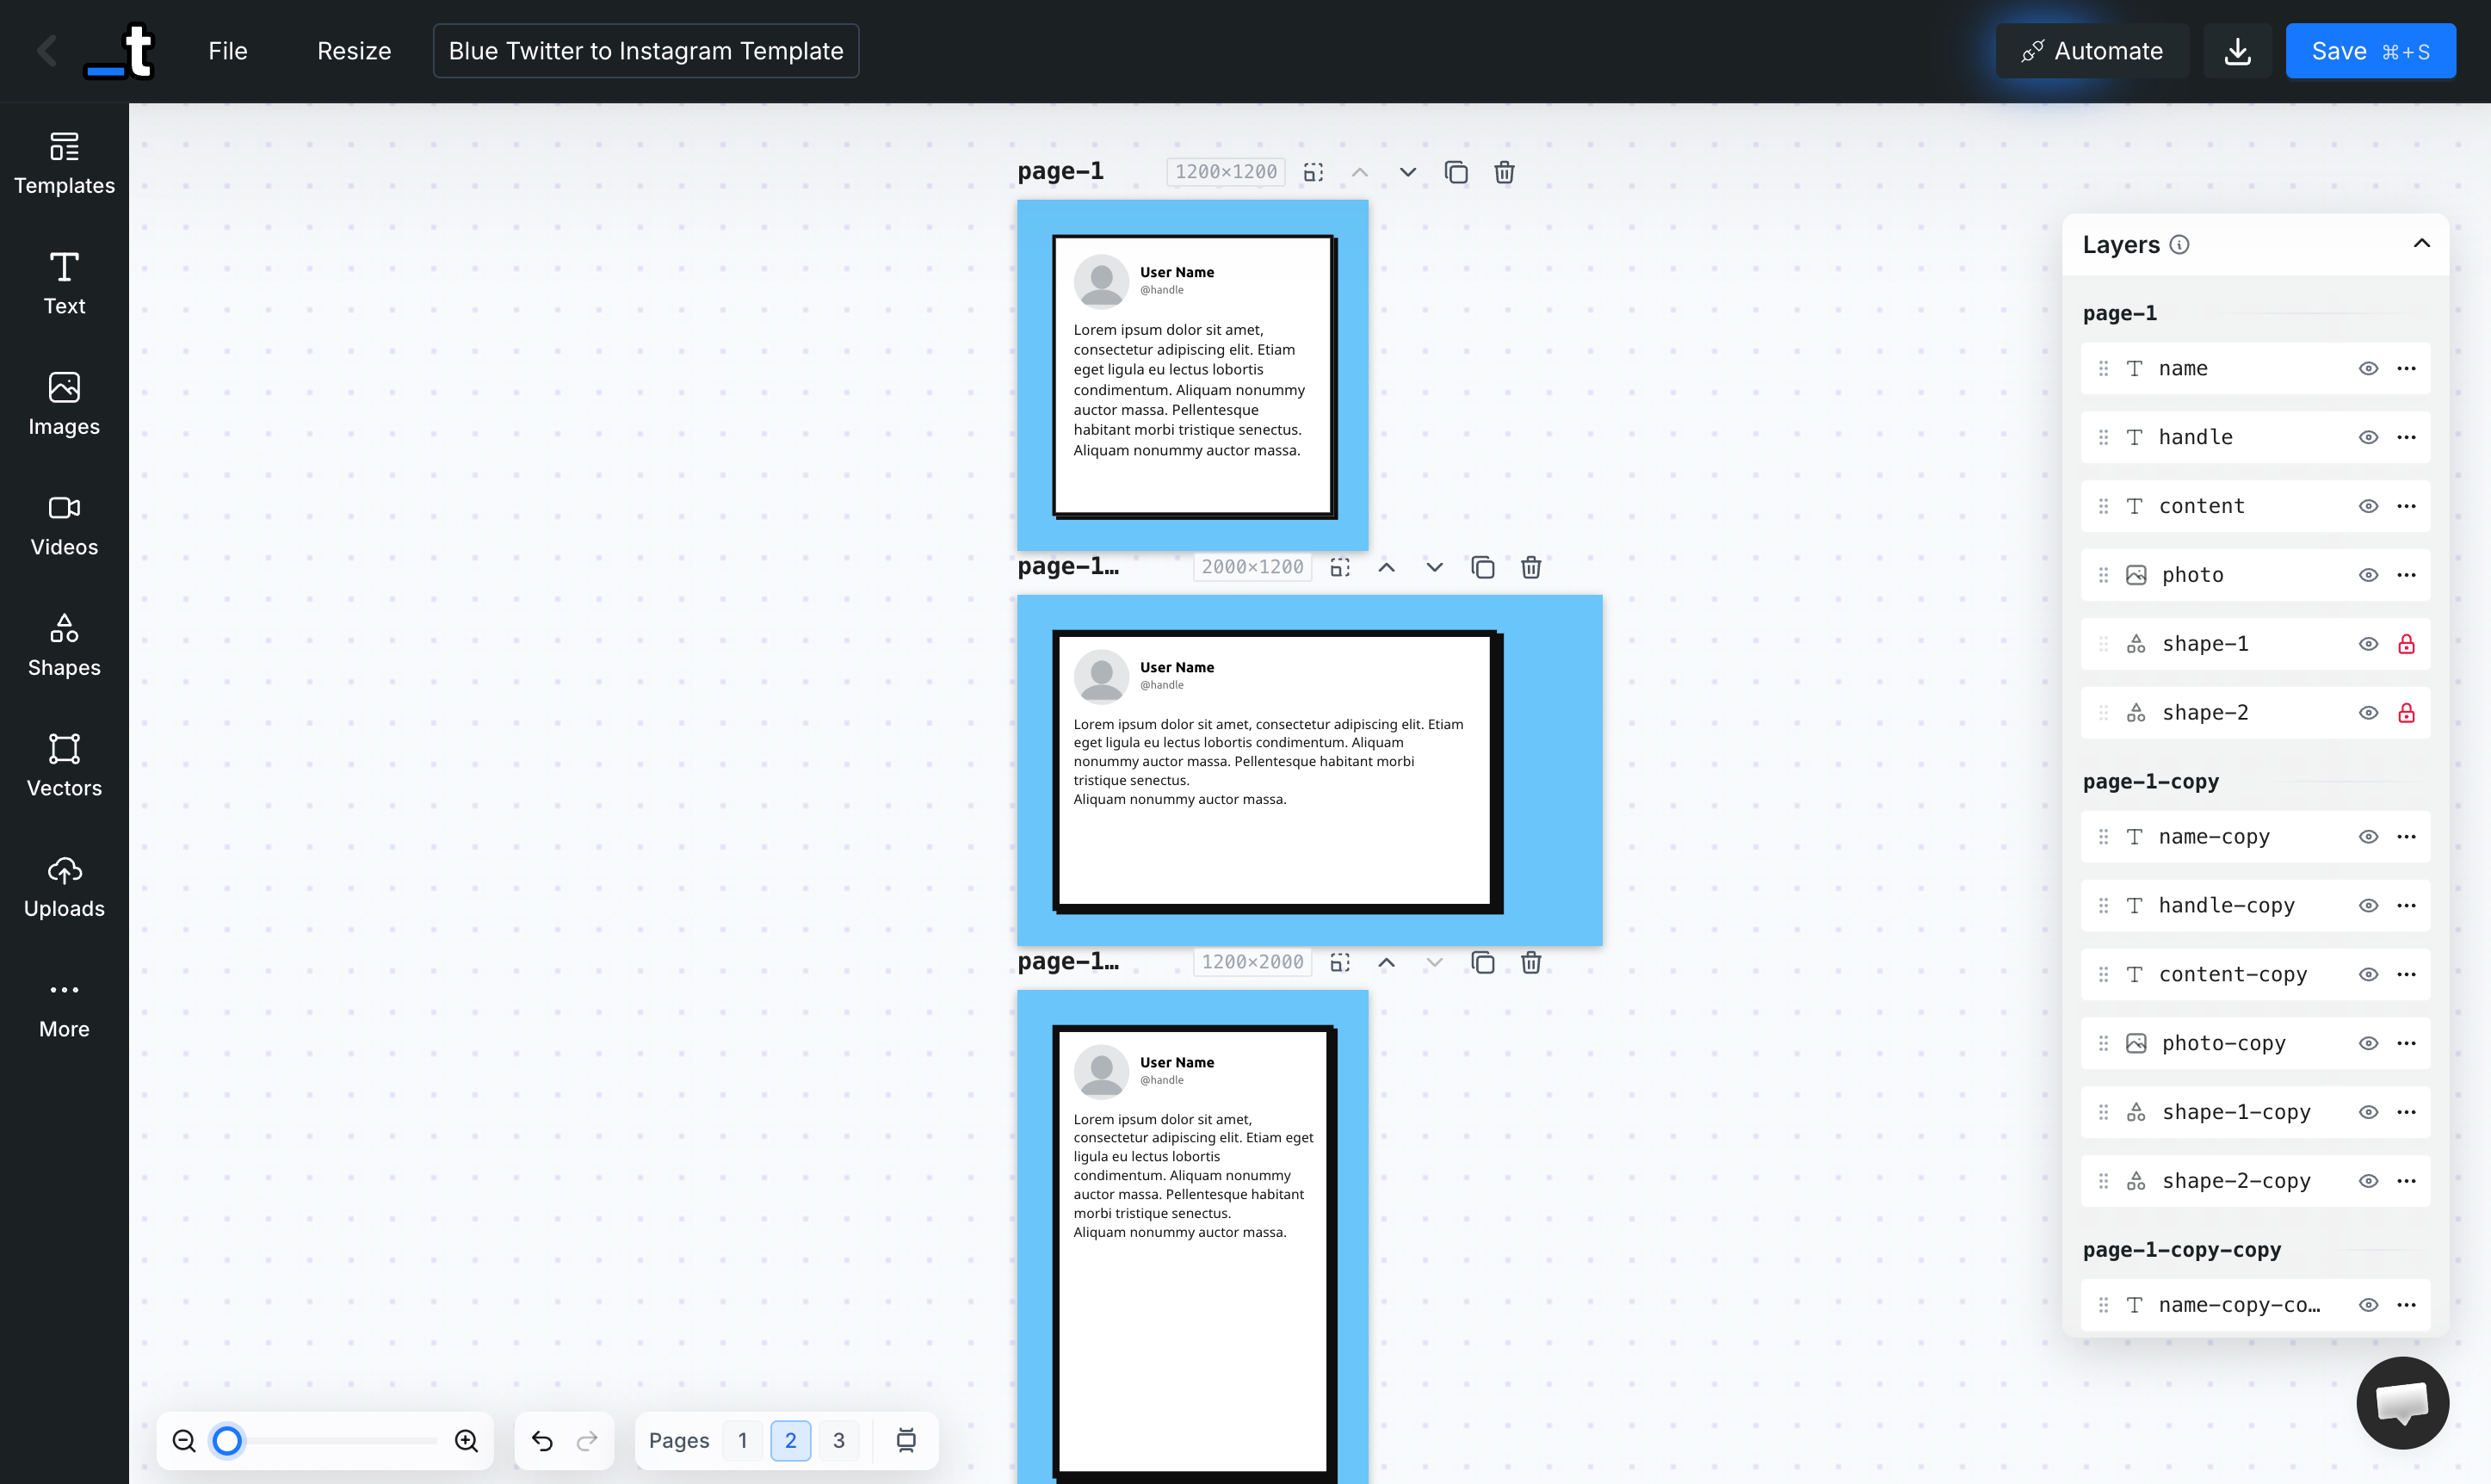Move the 2000×1200 page down

pos(1434,567)
